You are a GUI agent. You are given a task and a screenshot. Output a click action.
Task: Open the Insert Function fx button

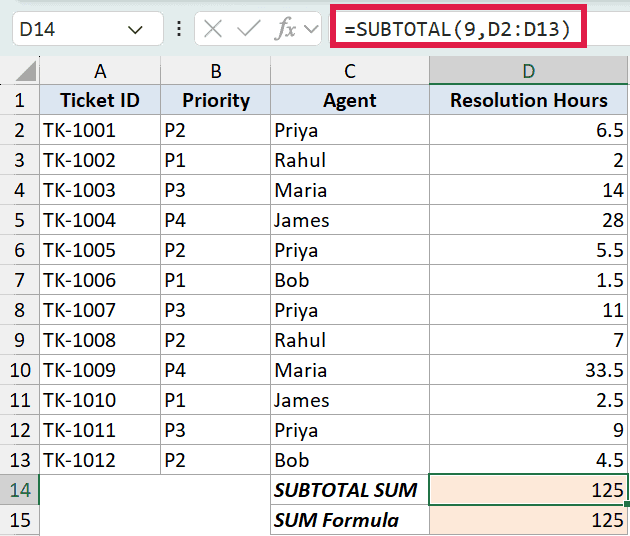click(x=285, y=29)
